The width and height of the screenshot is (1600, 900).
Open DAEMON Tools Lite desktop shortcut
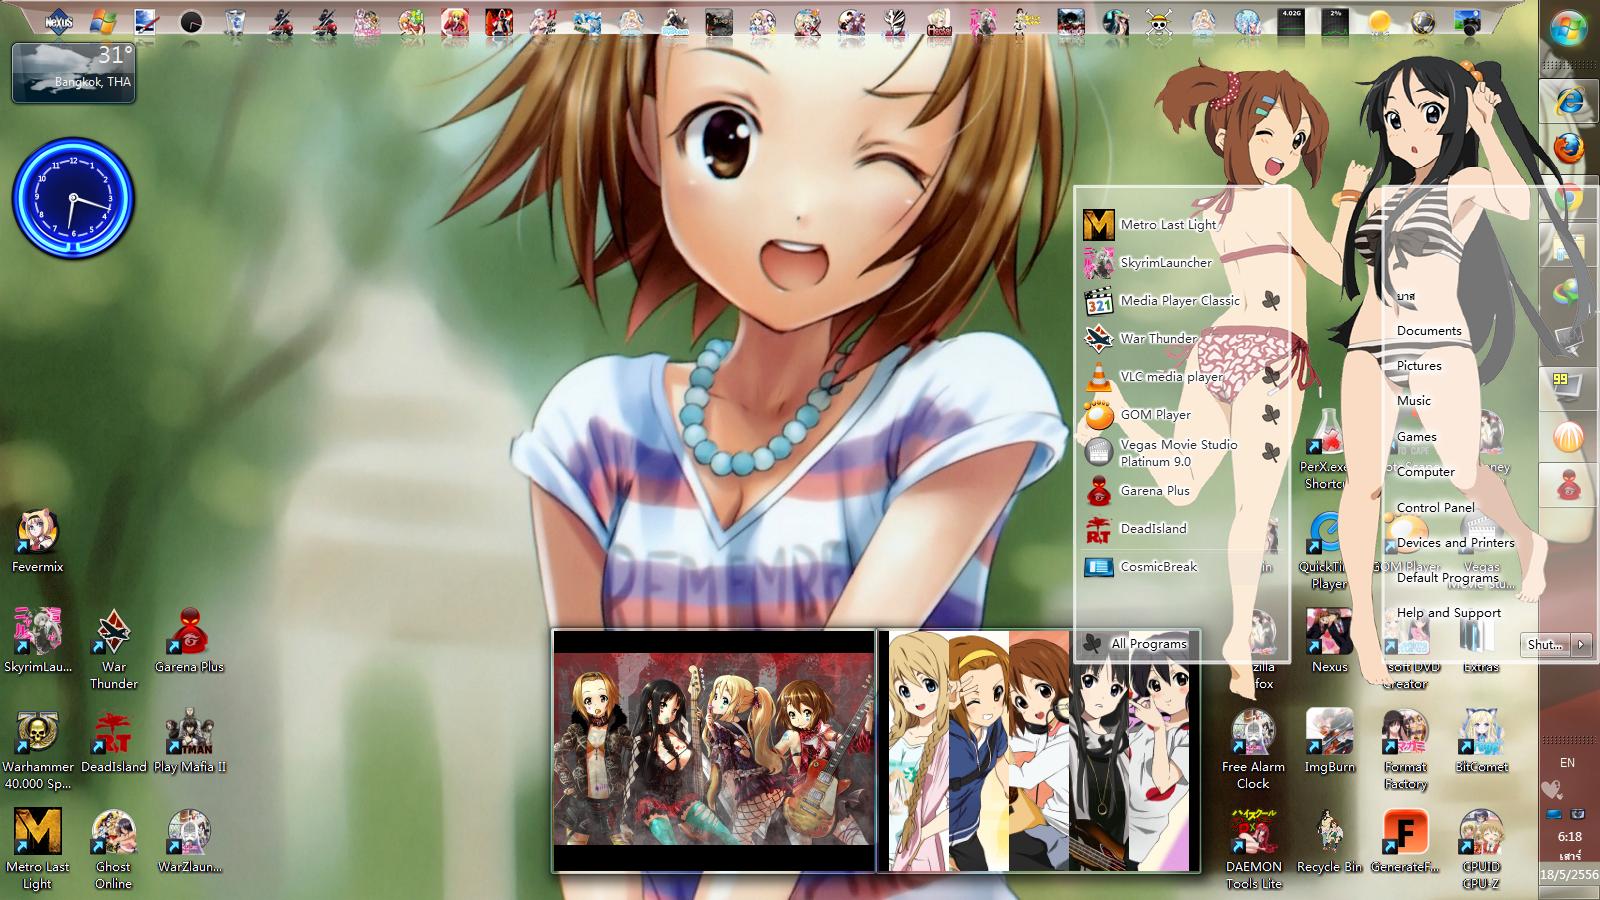coord(1253,850)
